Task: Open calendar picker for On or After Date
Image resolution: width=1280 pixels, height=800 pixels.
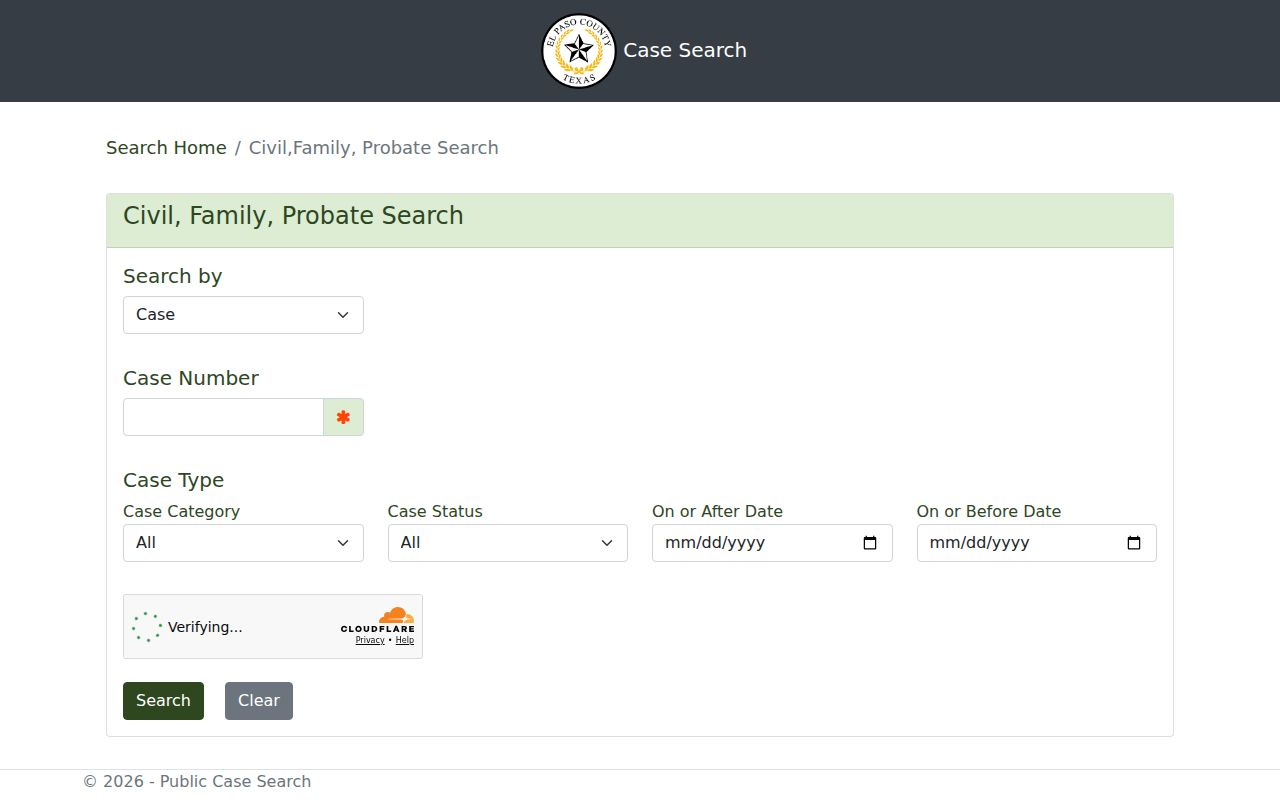Action: tap(869, 543)
